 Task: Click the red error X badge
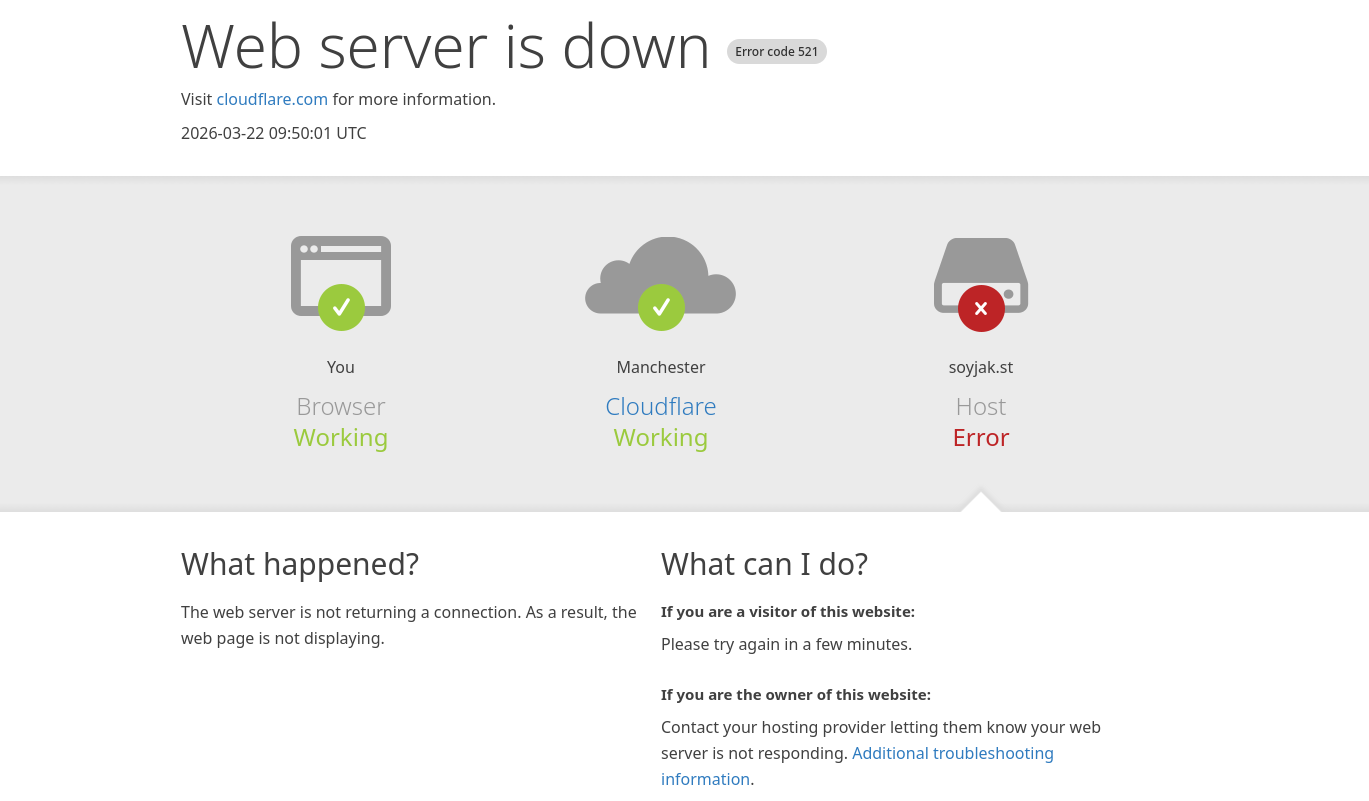[981, 308]
